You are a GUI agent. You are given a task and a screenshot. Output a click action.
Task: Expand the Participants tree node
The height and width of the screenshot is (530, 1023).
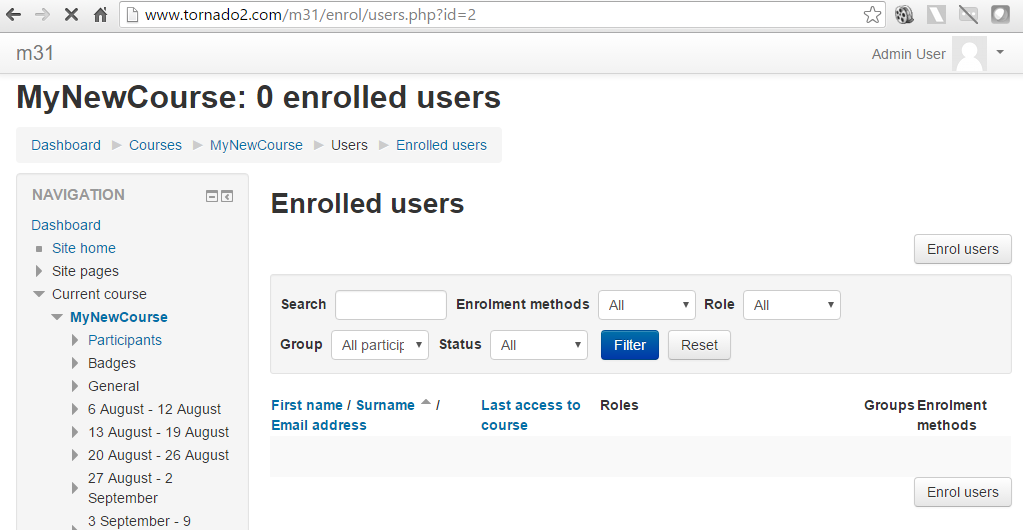[75, 340]
